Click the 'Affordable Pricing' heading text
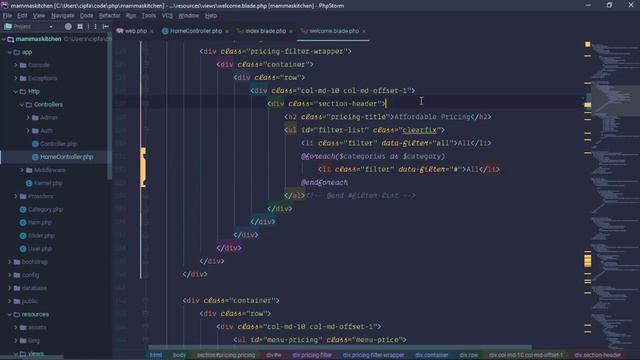 click(432, 117)
